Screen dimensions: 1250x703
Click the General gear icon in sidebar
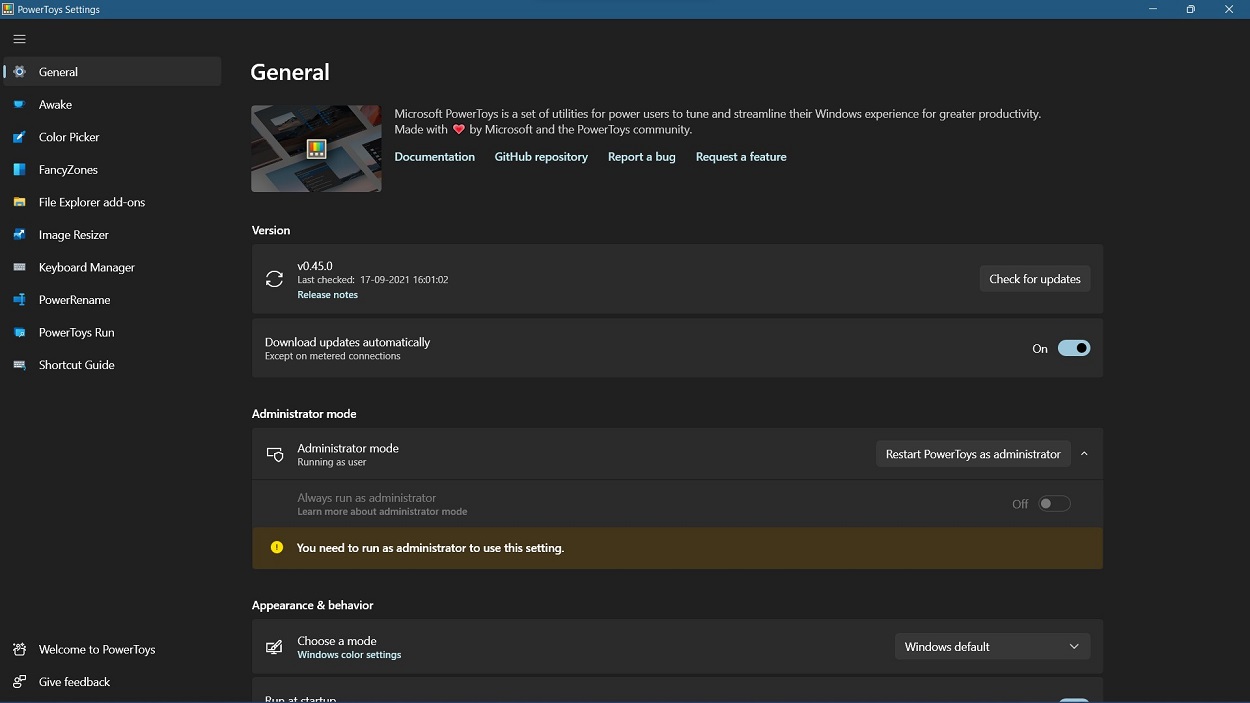(x=19, y=72)
